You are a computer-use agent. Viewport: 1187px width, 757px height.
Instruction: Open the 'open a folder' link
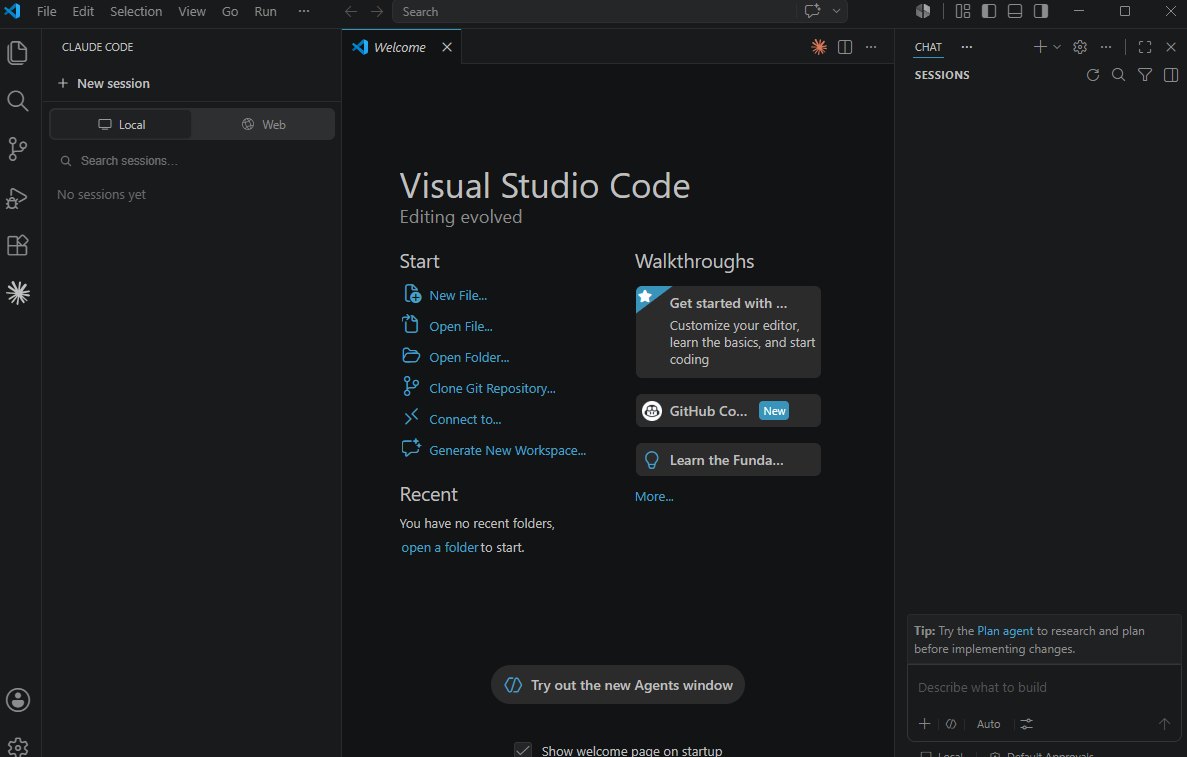click(x=440, y=547)
